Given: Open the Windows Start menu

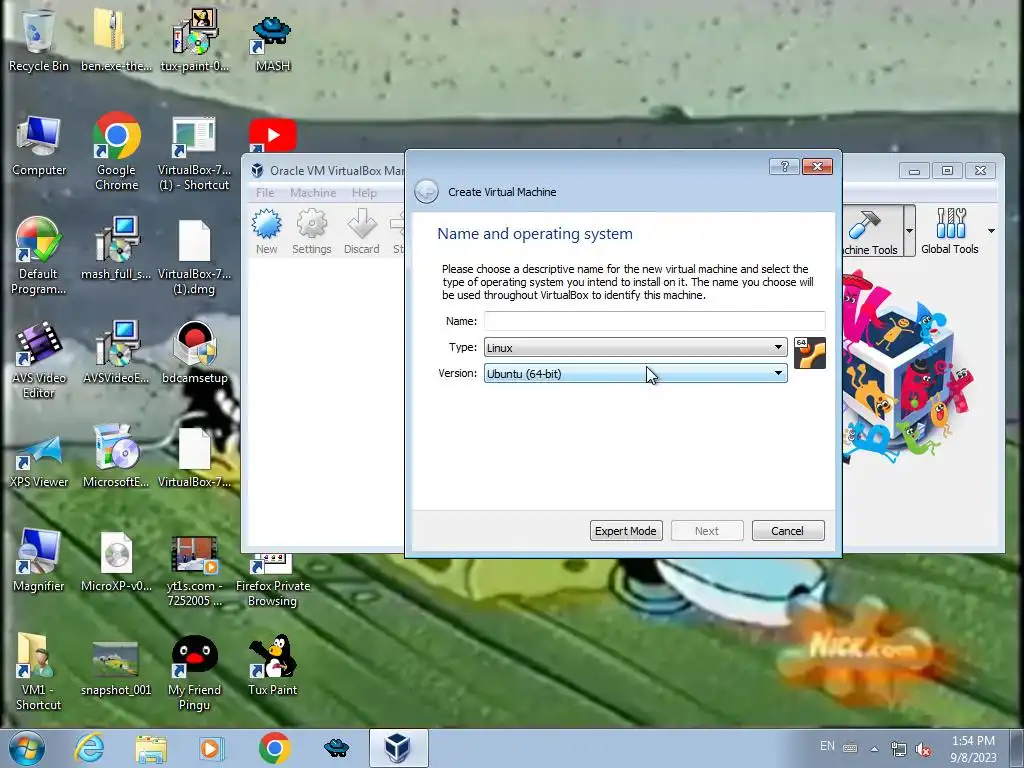Looking at the screenshot, I should click(27, 748).
